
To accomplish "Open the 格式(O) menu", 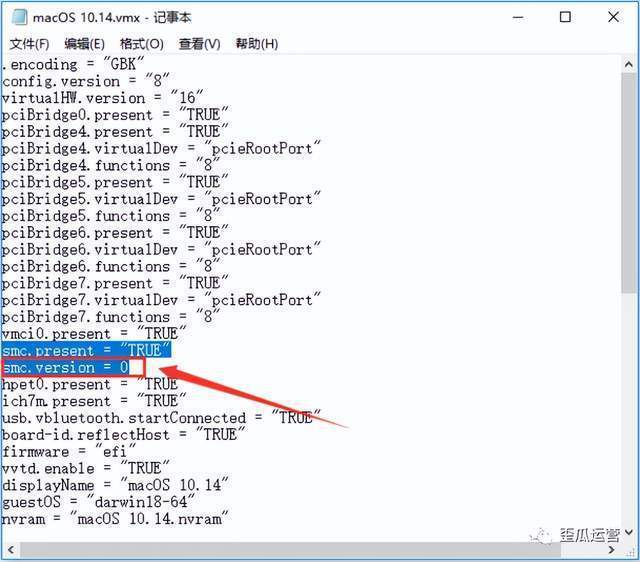I will tap(142, 44).
